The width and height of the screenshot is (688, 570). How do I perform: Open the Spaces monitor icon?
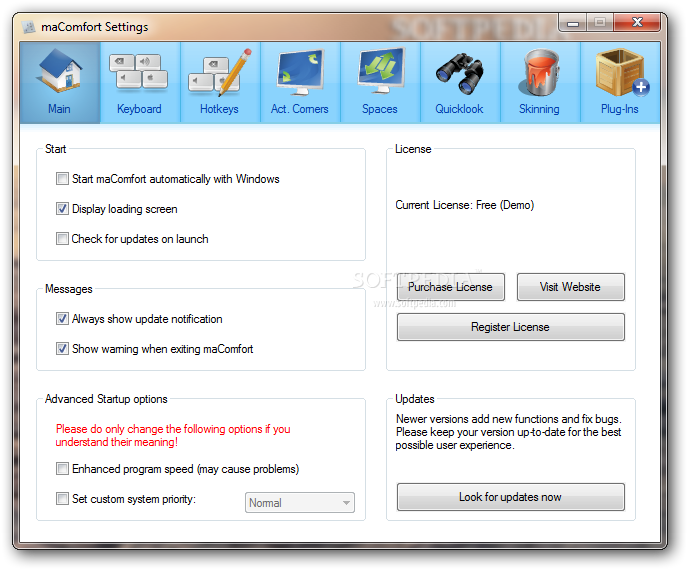(x=381, y=71)
